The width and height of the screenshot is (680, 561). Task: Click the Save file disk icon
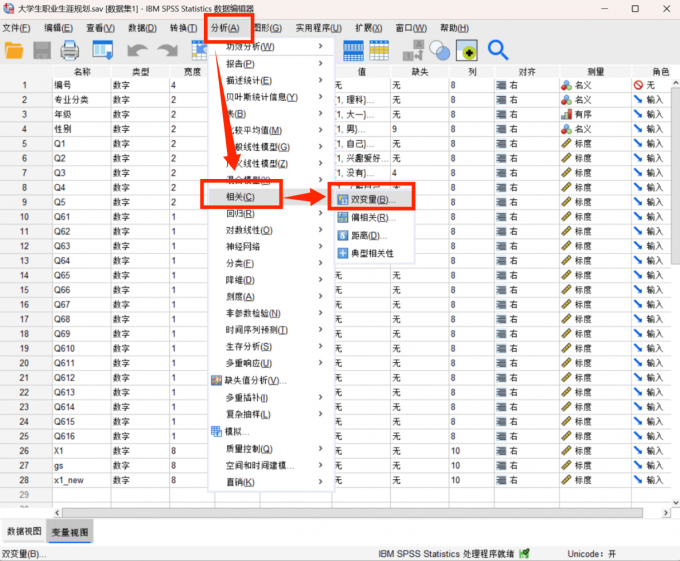tap(42, 50)
